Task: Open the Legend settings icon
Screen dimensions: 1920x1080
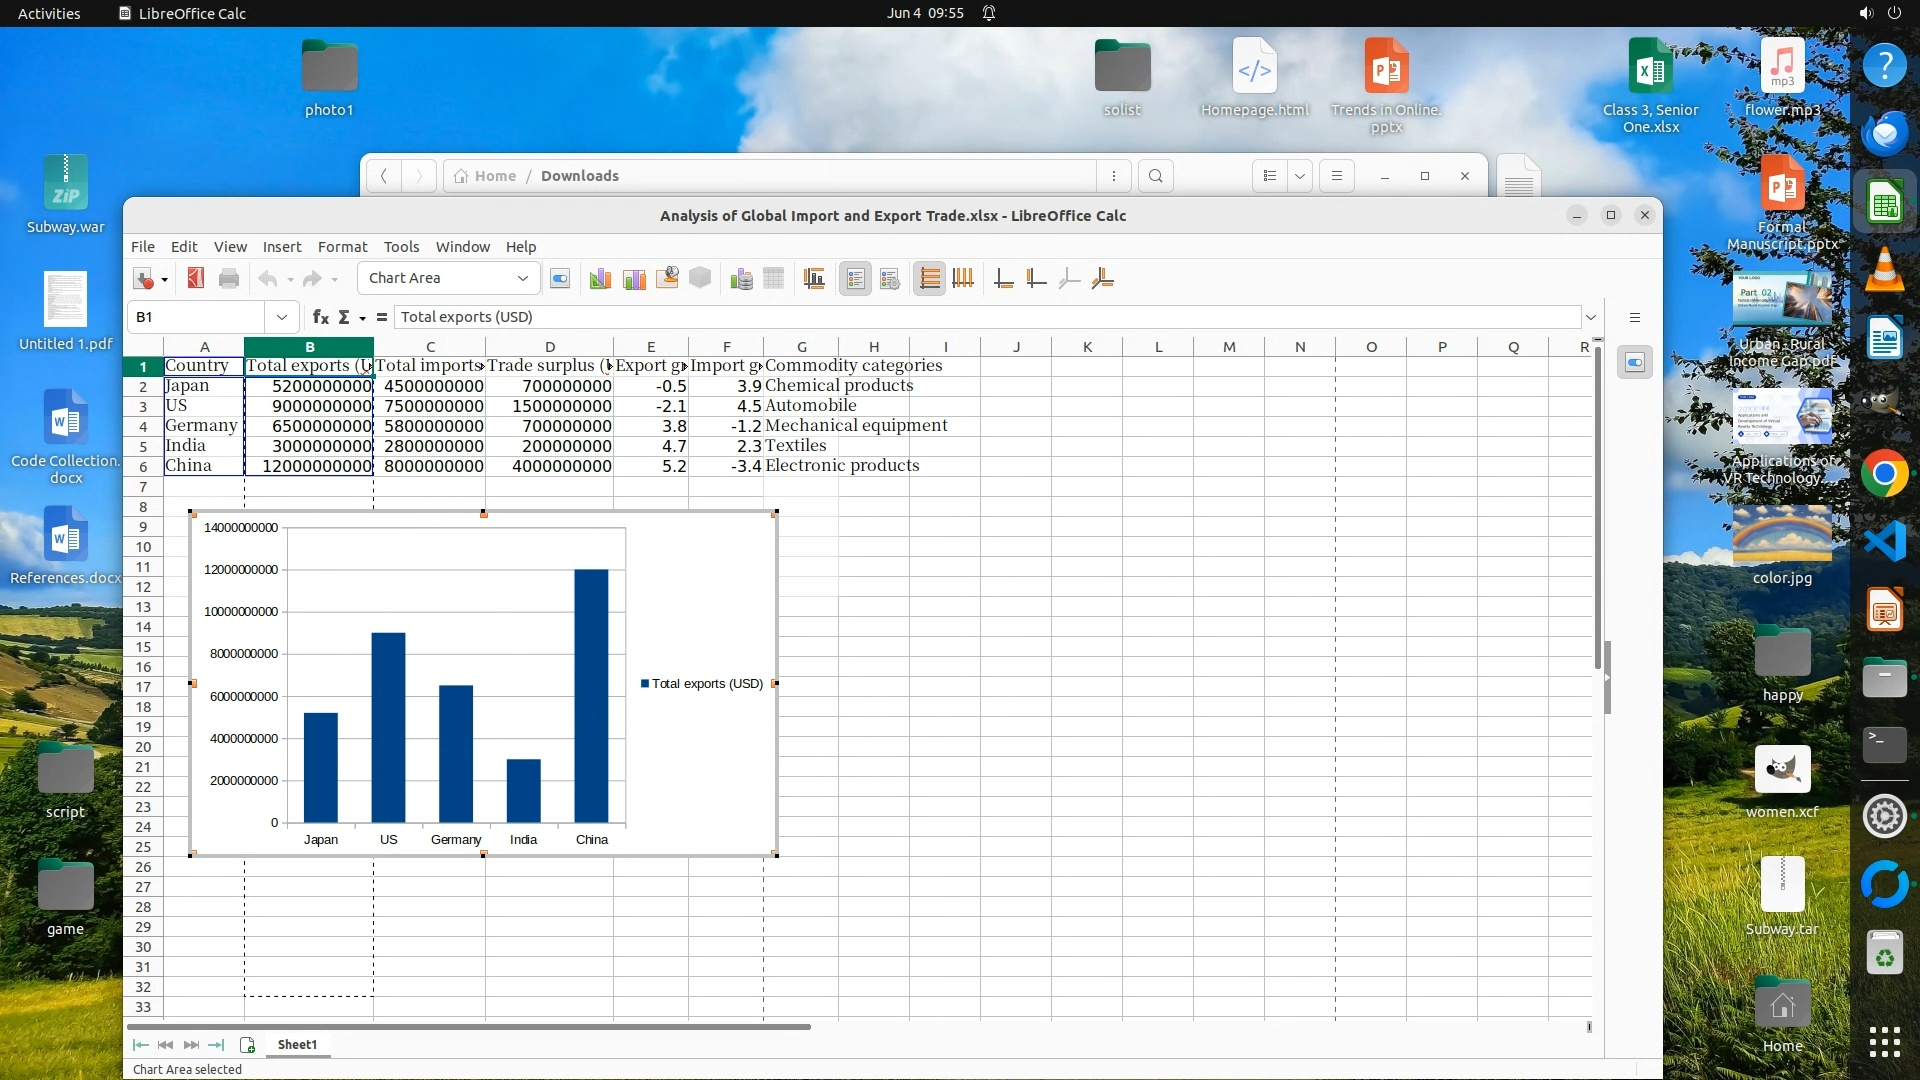Action: point(889,279)
